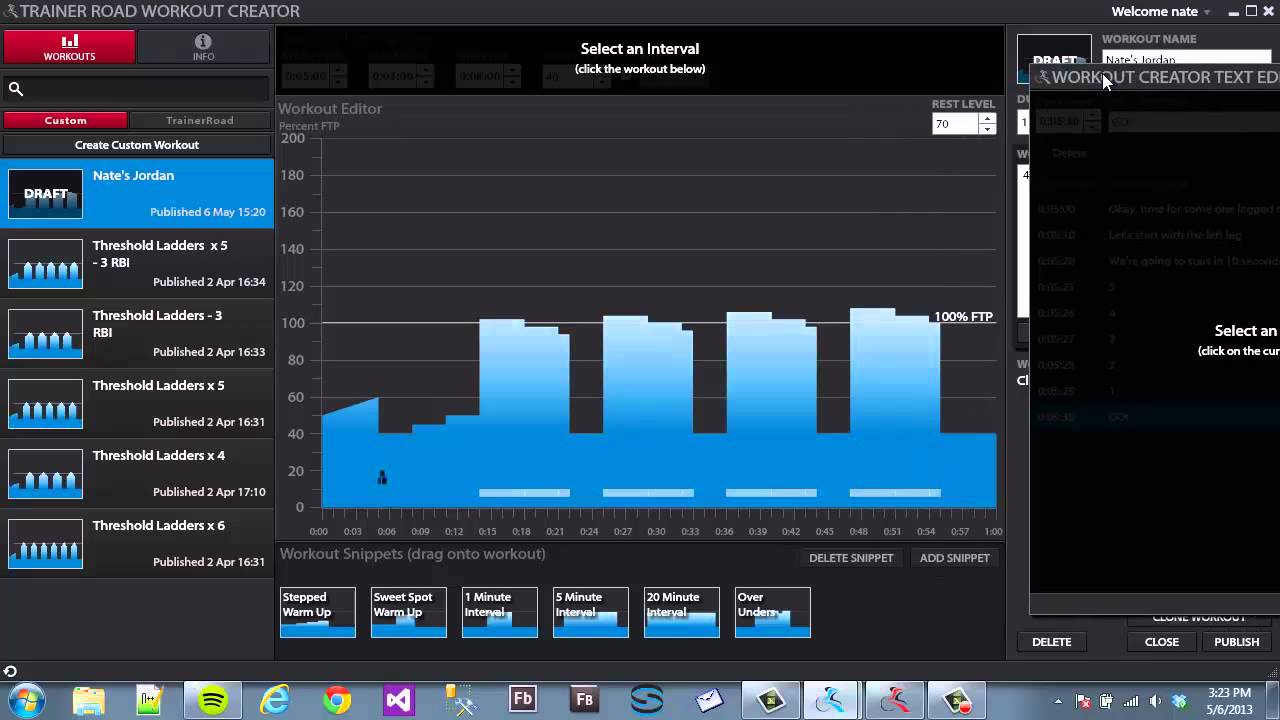Click the PUBLISH button

click(x=1237, y=642)
